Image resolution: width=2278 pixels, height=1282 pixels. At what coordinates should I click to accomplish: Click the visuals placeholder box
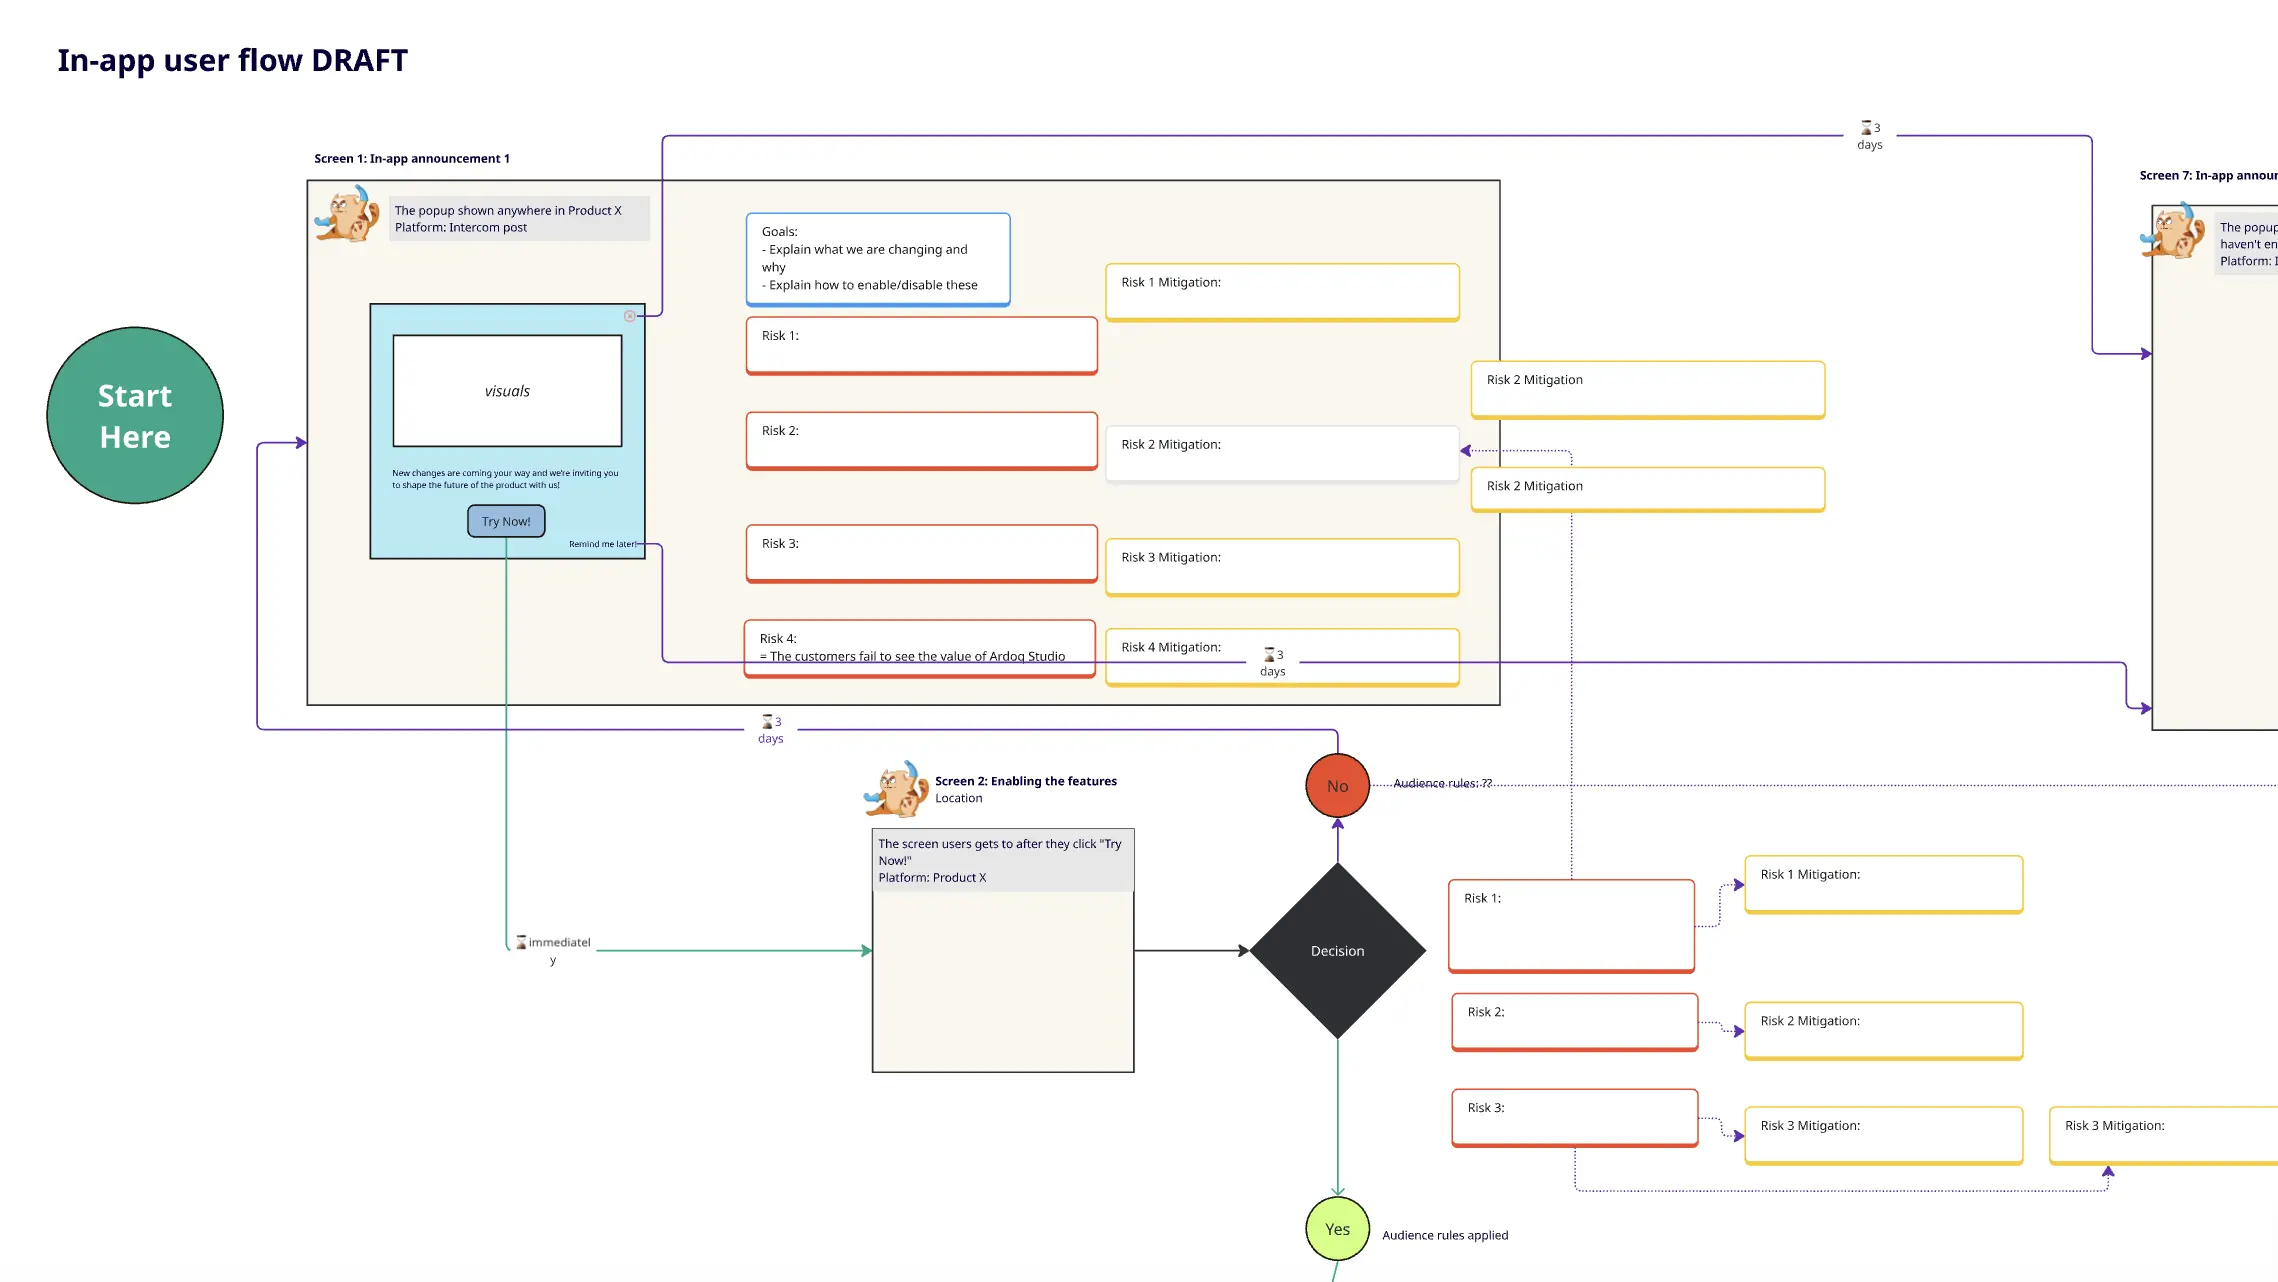point(507,391)
